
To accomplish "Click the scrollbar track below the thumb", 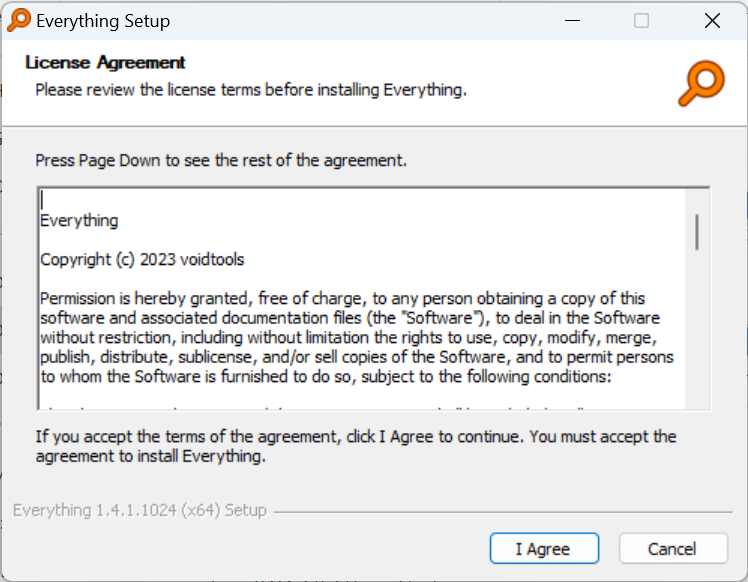I will point(697,329).
